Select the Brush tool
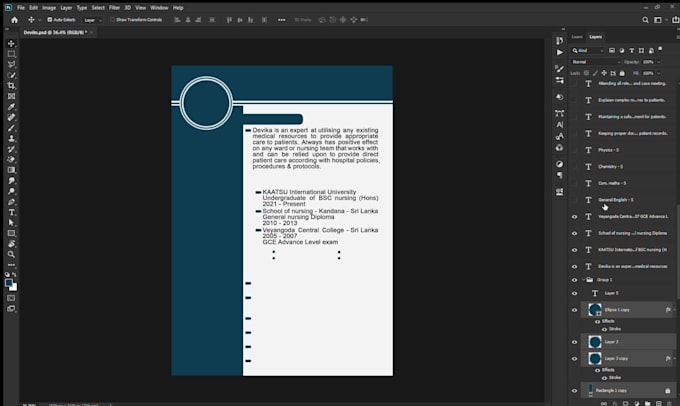The height and width of the screenshot is (406, 680). pos(11,128)
